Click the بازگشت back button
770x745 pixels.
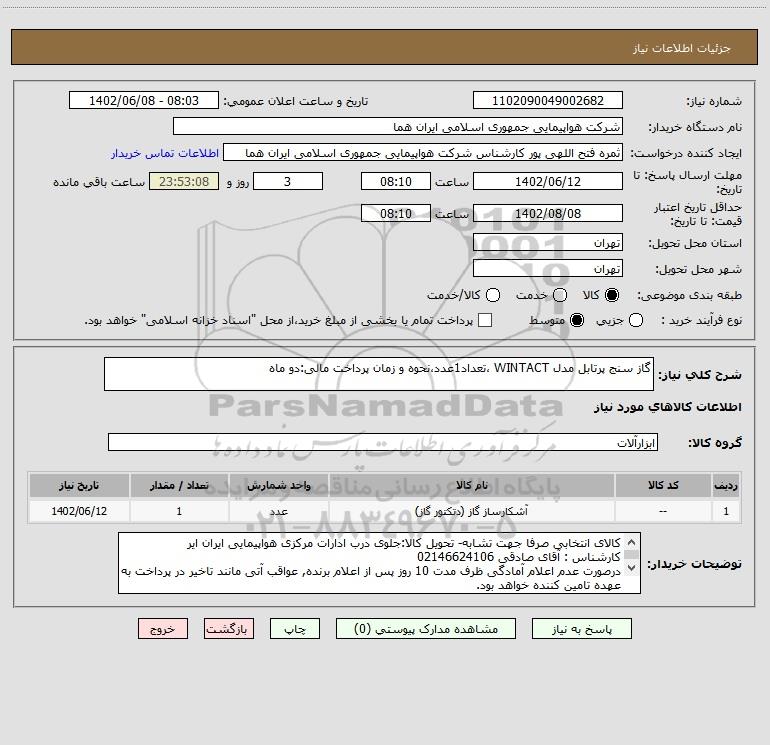pyautogui.click(x=229, y=629)
